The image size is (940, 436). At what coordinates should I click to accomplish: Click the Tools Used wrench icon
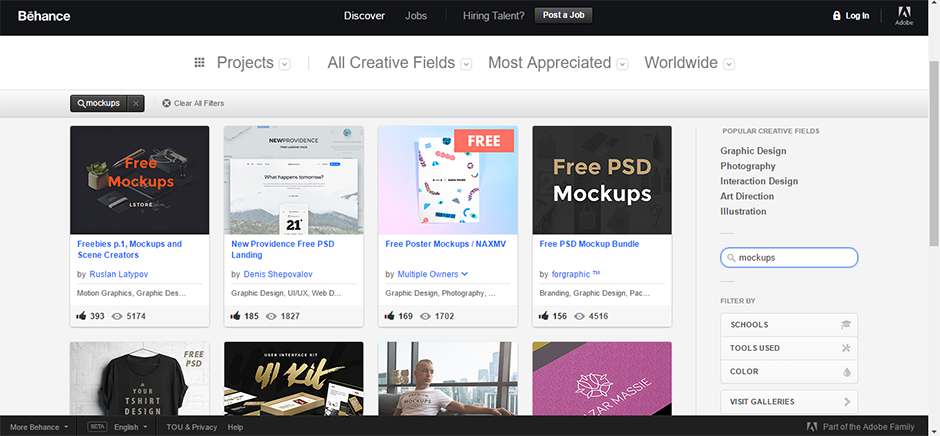(846, 348)
